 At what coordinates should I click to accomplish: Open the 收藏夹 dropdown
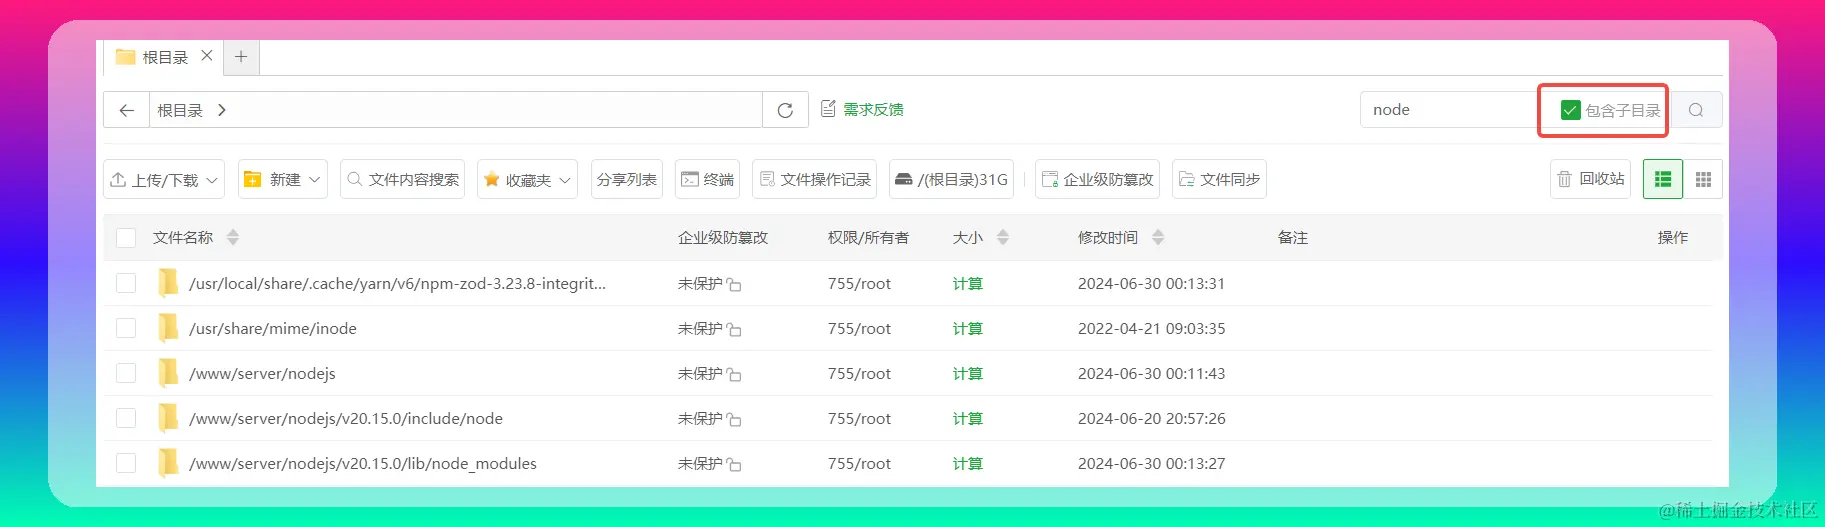coord(528,179)
